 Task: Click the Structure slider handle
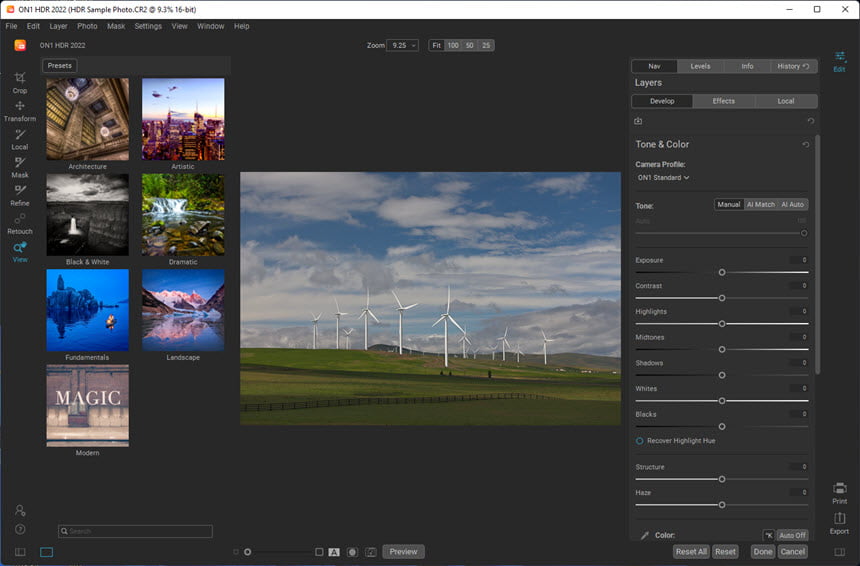point(722,479)
